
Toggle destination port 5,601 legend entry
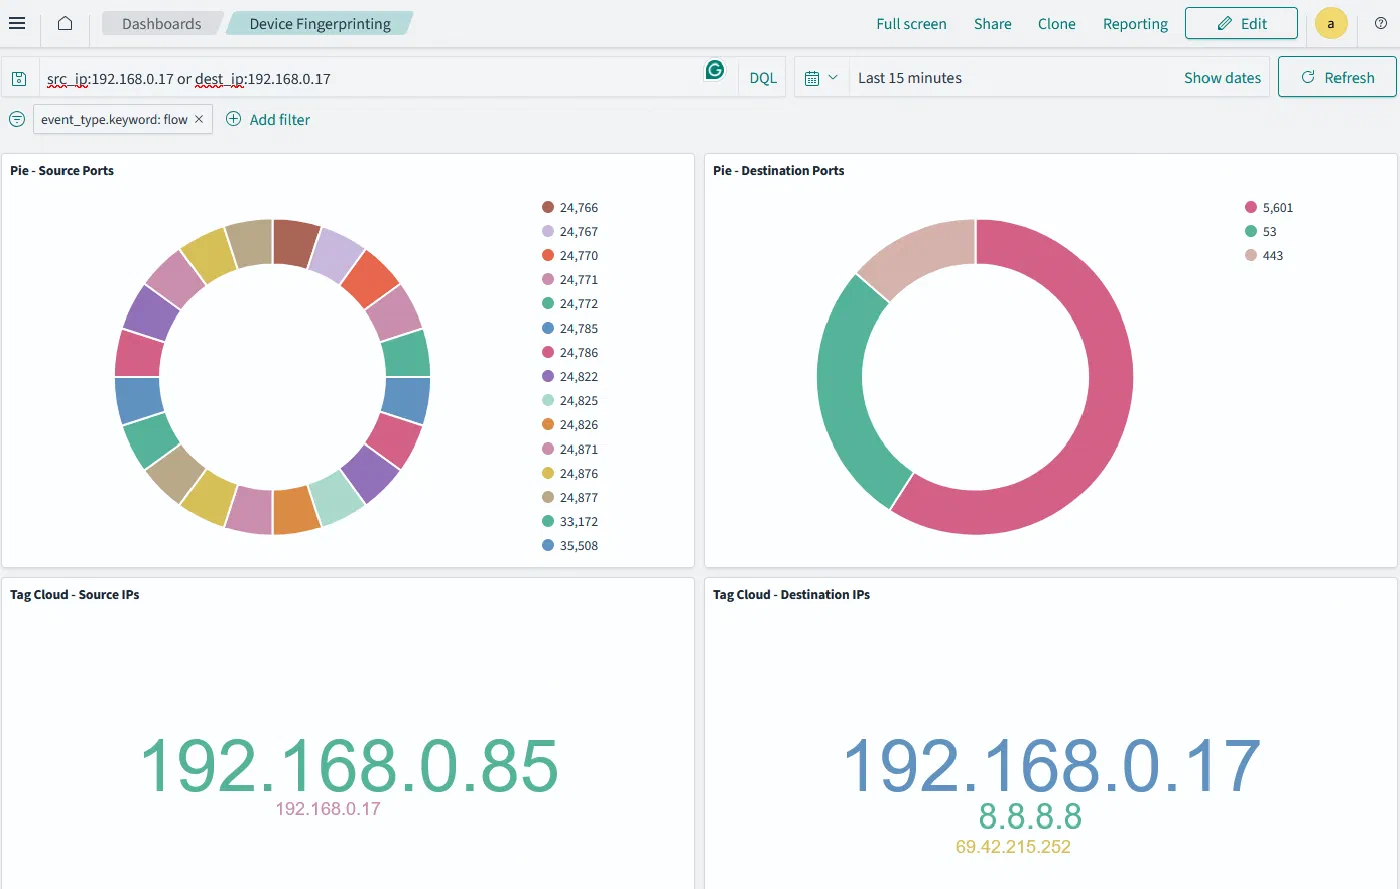(x=1269, y=207)
